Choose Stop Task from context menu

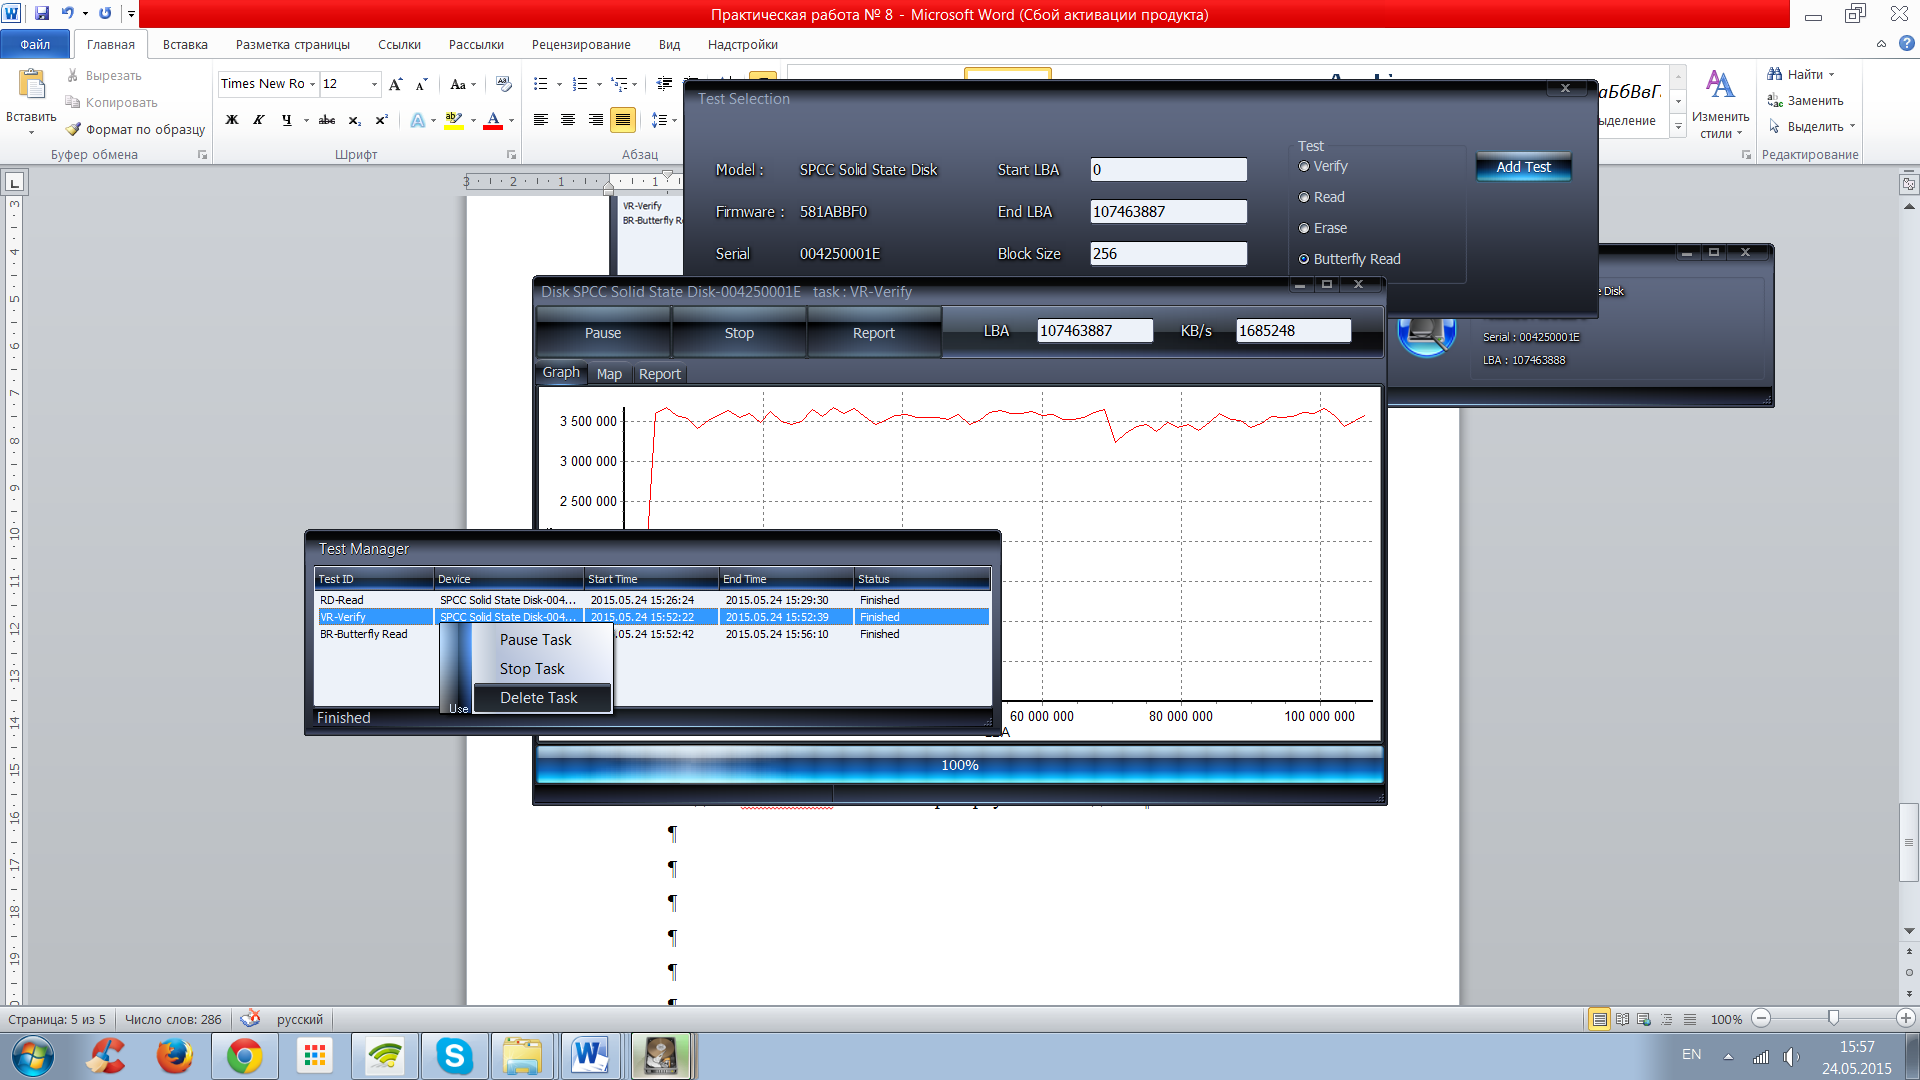[x=532, y=669]
